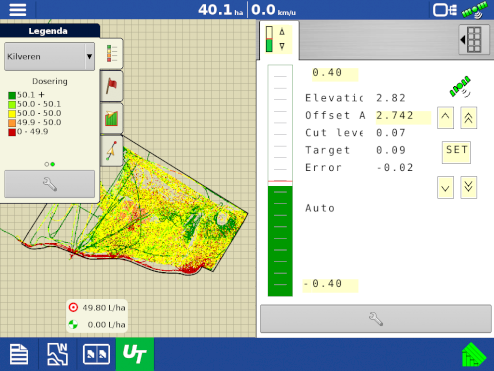Select the guidance line AB icon
This screenshot has width=494, height=371.
click(111, 151)
